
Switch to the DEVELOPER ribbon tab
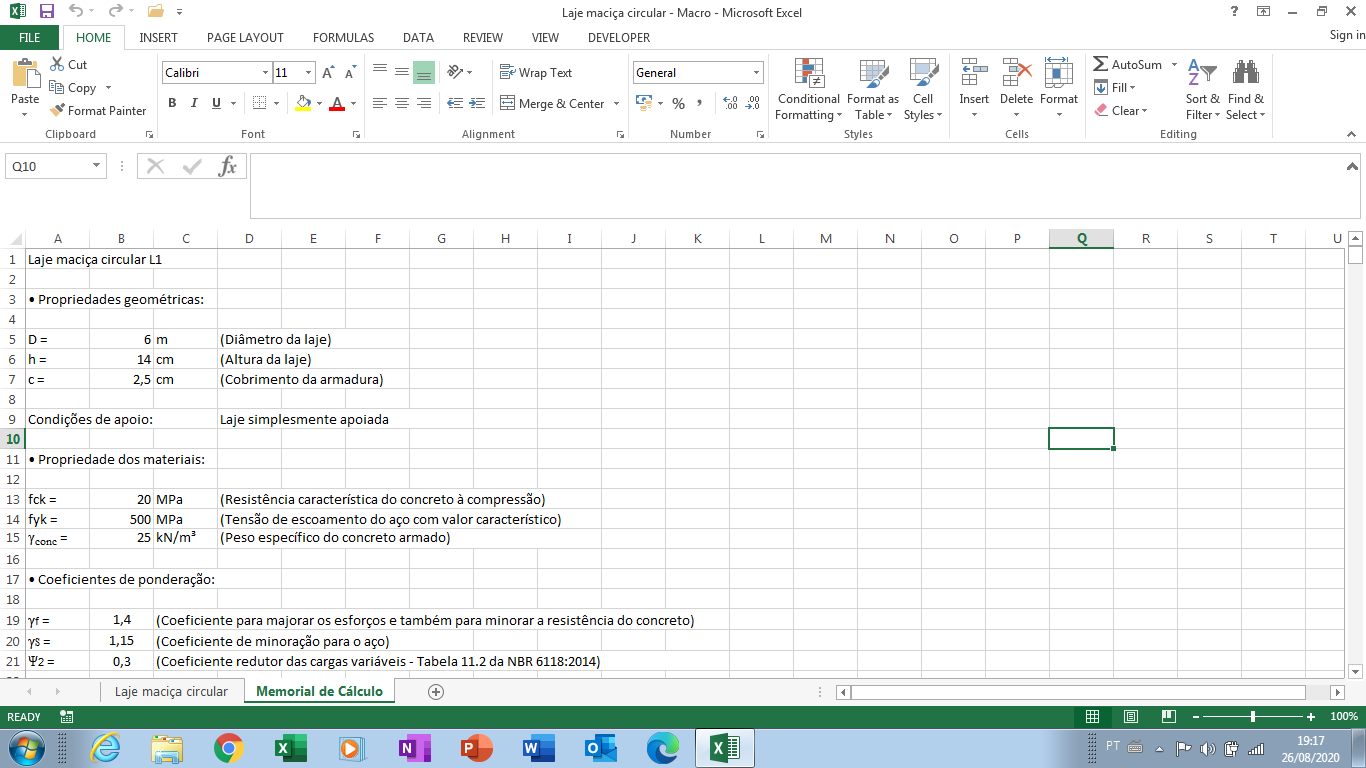click(x=619, y=38)
